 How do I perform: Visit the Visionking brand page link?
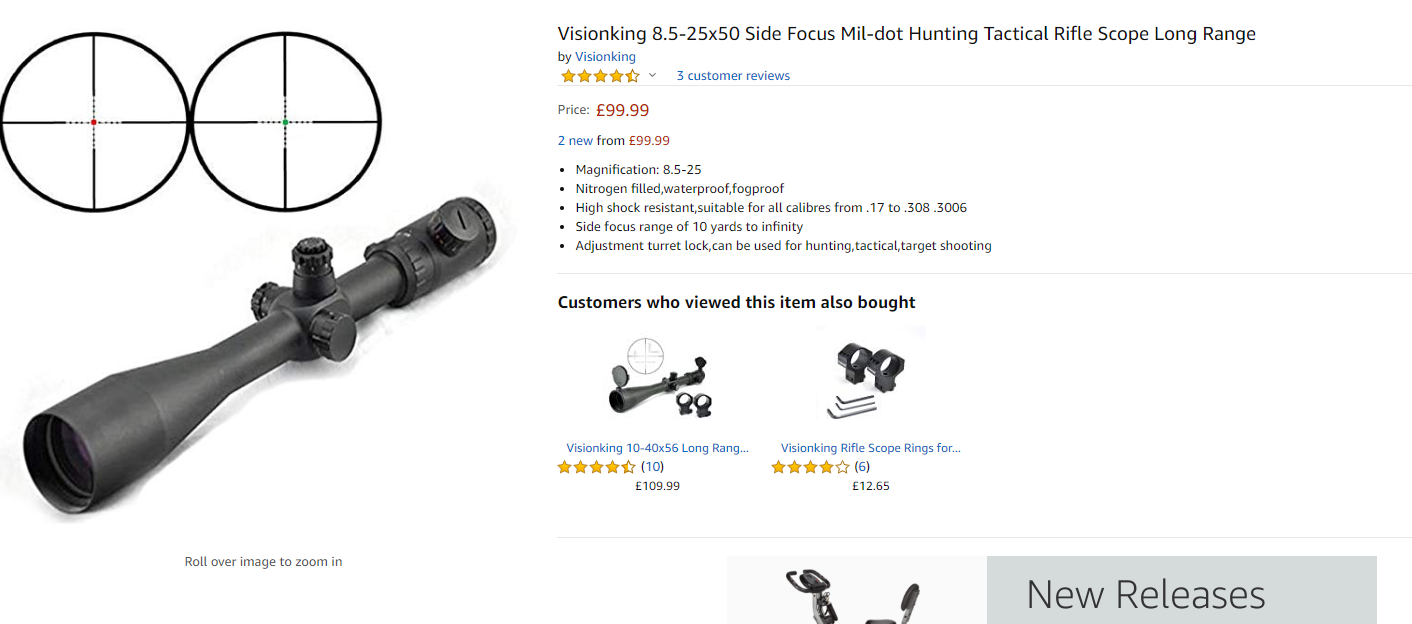pos(605,57)
